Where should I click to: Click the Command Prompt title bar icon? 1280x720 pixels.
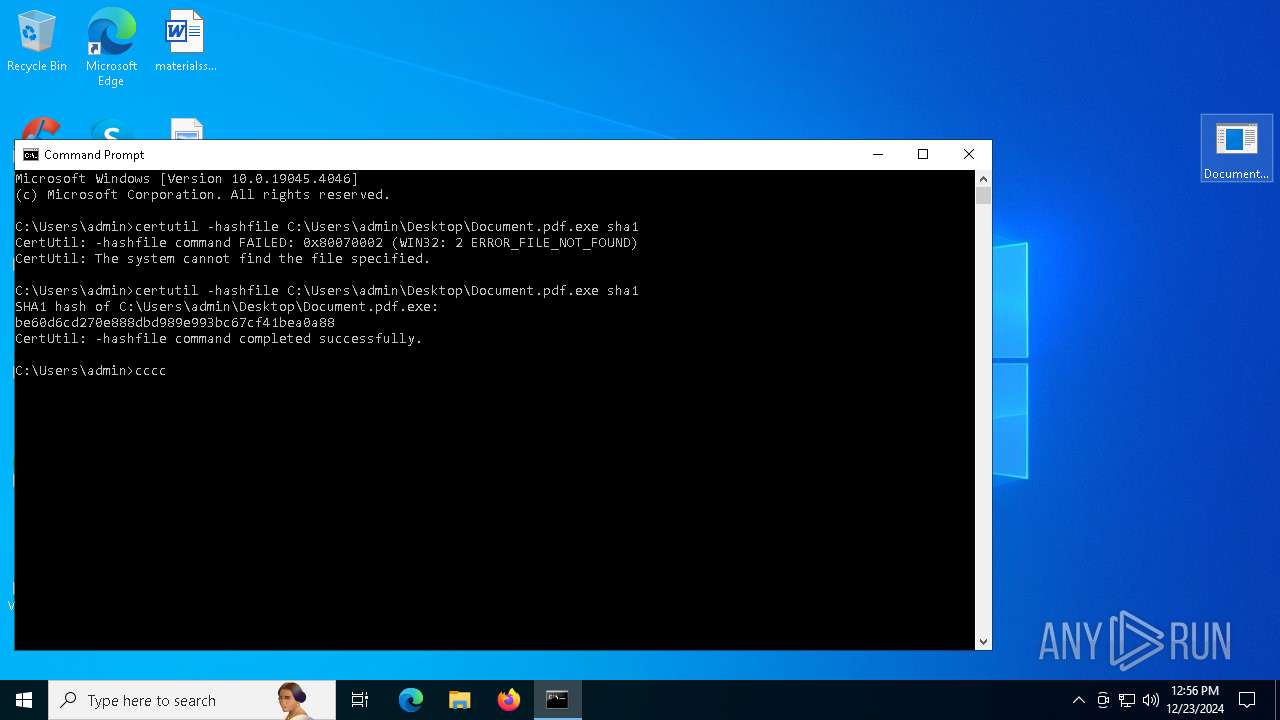point(31,155)
